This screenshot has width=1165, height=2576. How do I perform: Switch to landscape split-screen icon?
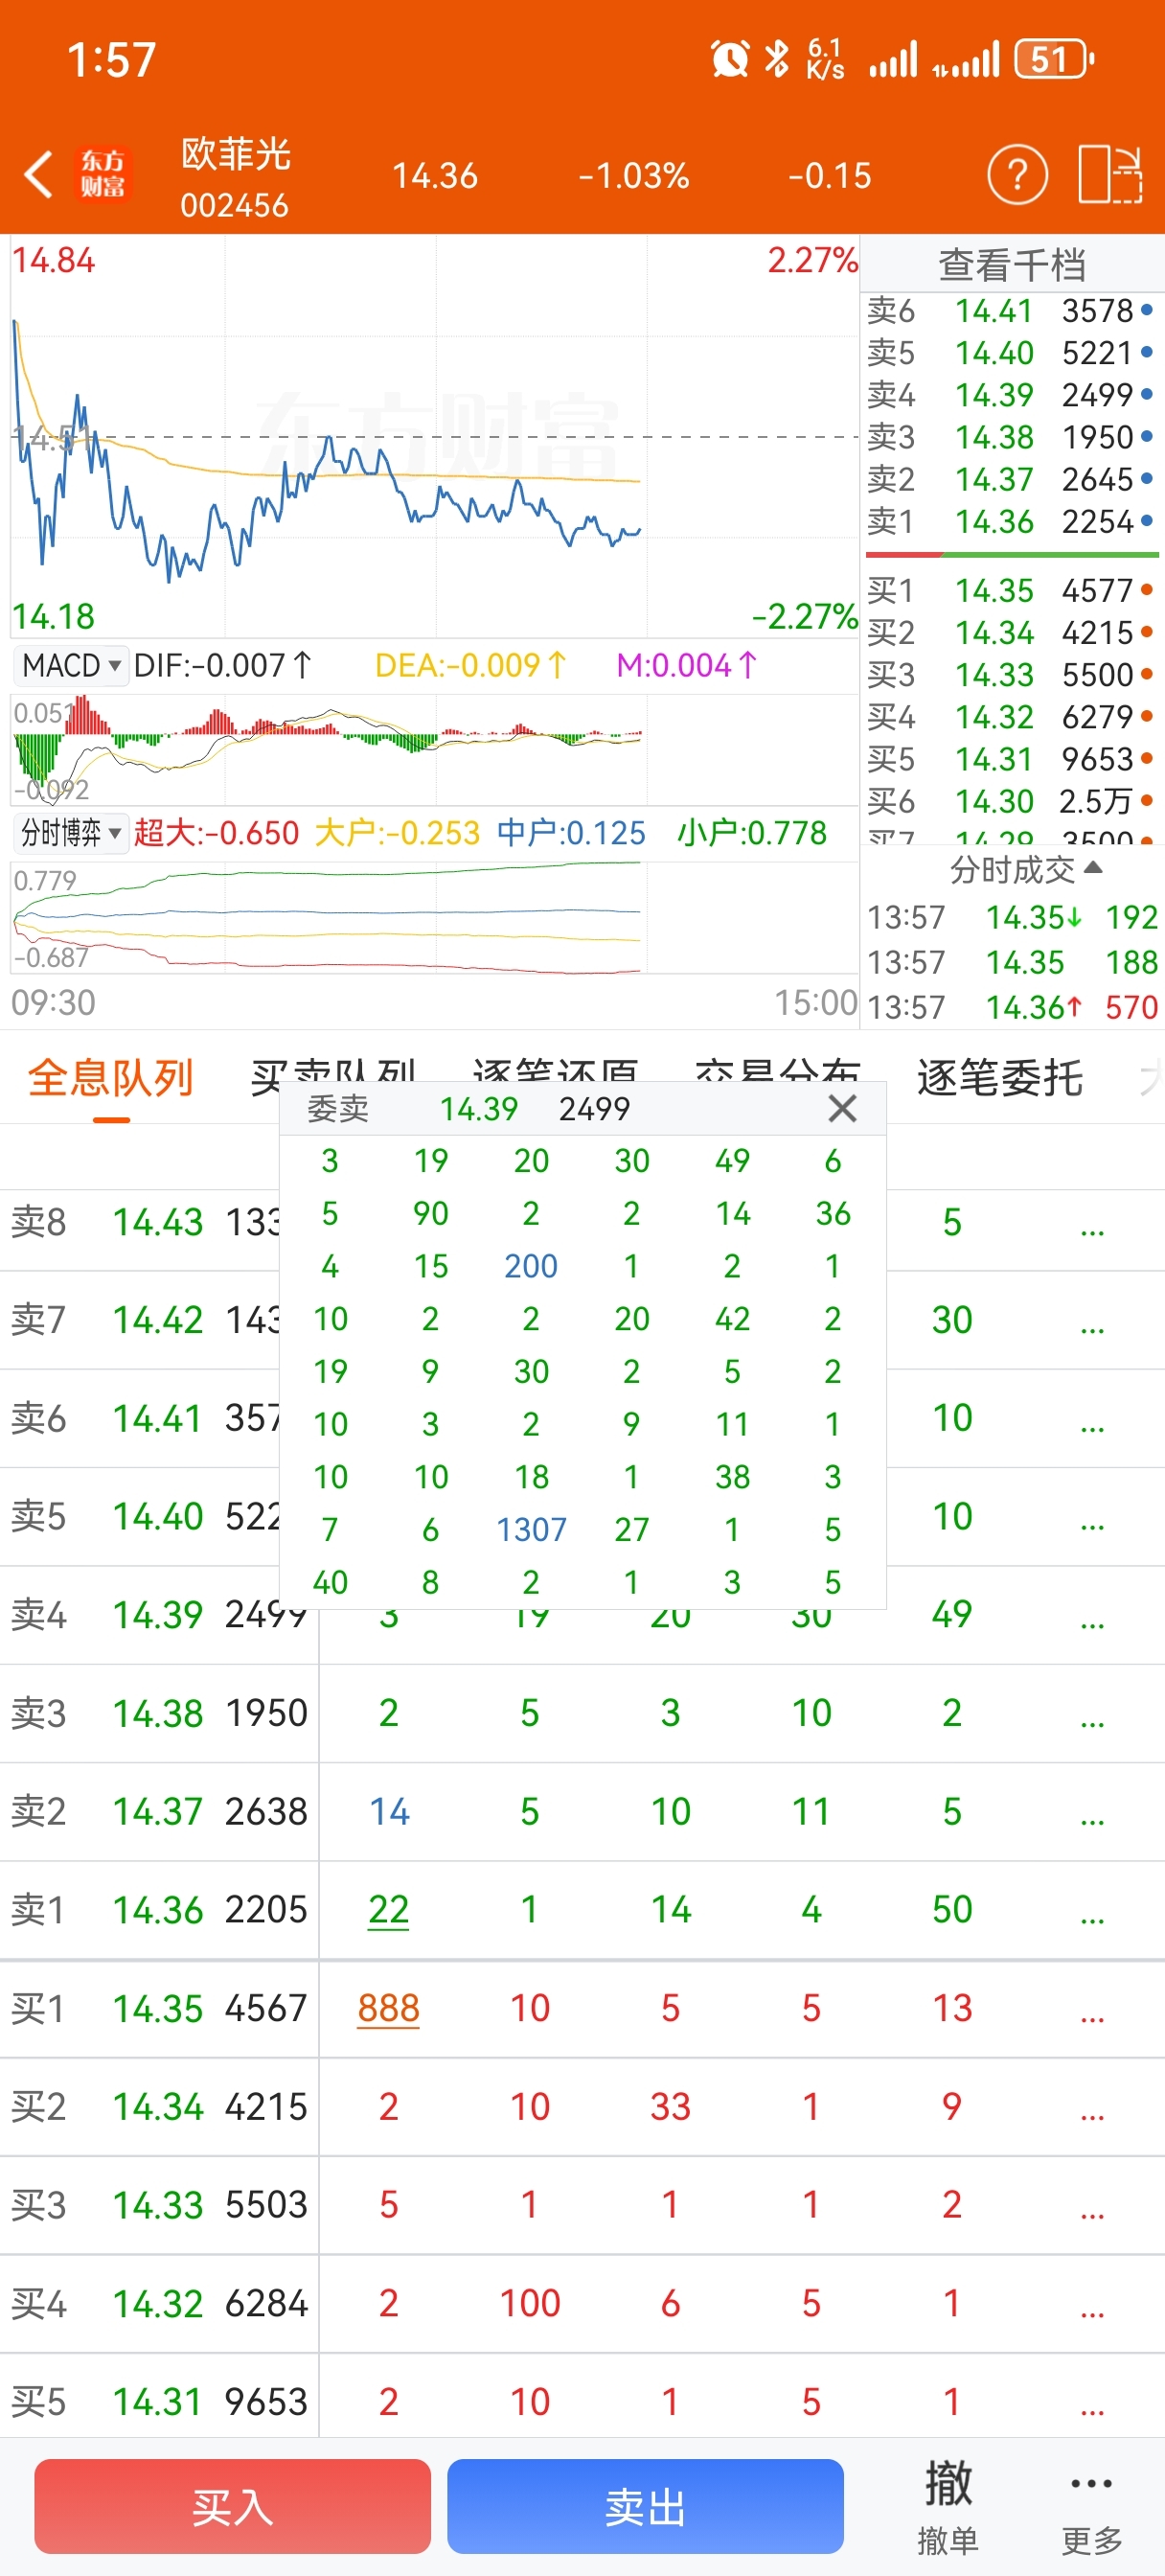[x=1110, y=175]
